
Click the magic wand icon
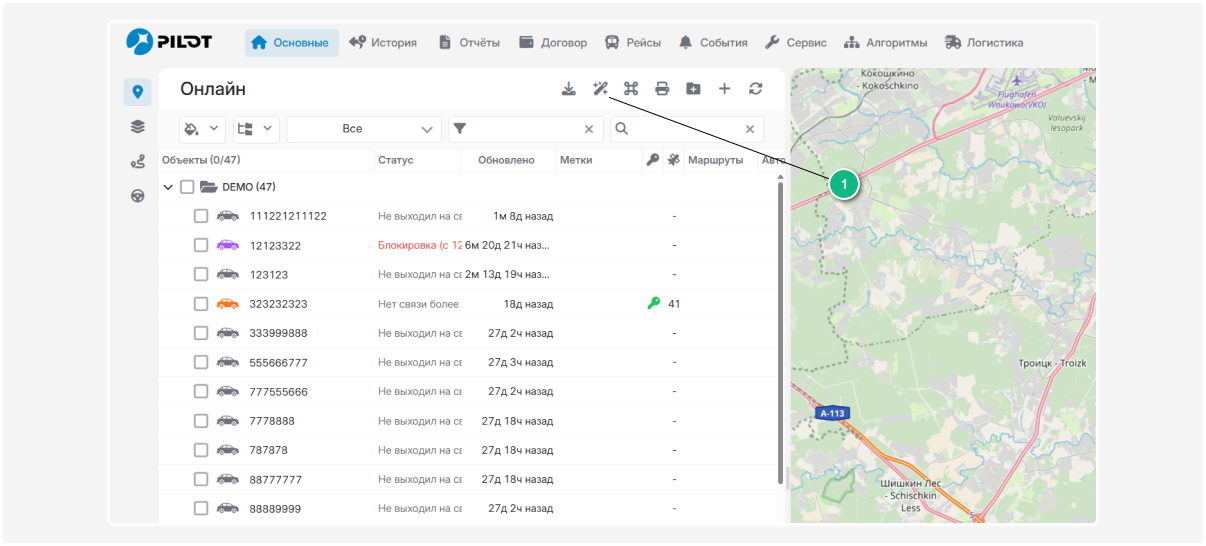coord(600,89)
